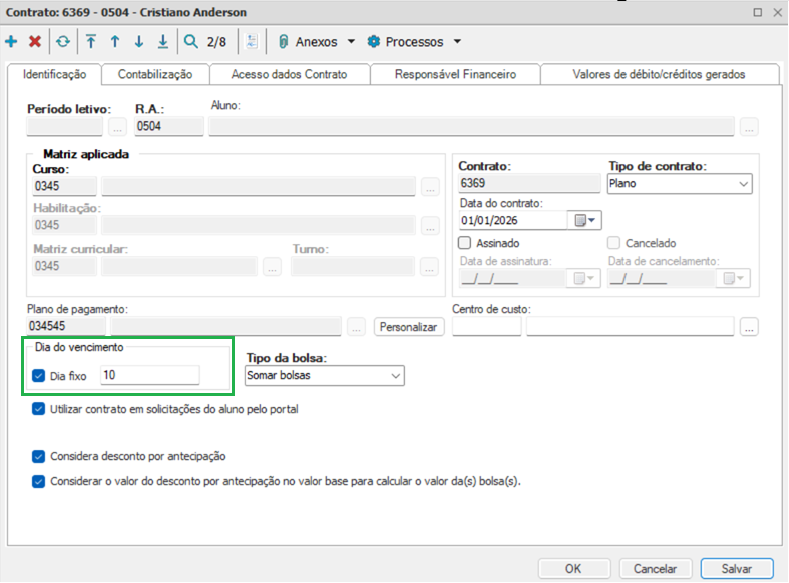
Task: Open the Aluno lookup button
Action: 749,127
